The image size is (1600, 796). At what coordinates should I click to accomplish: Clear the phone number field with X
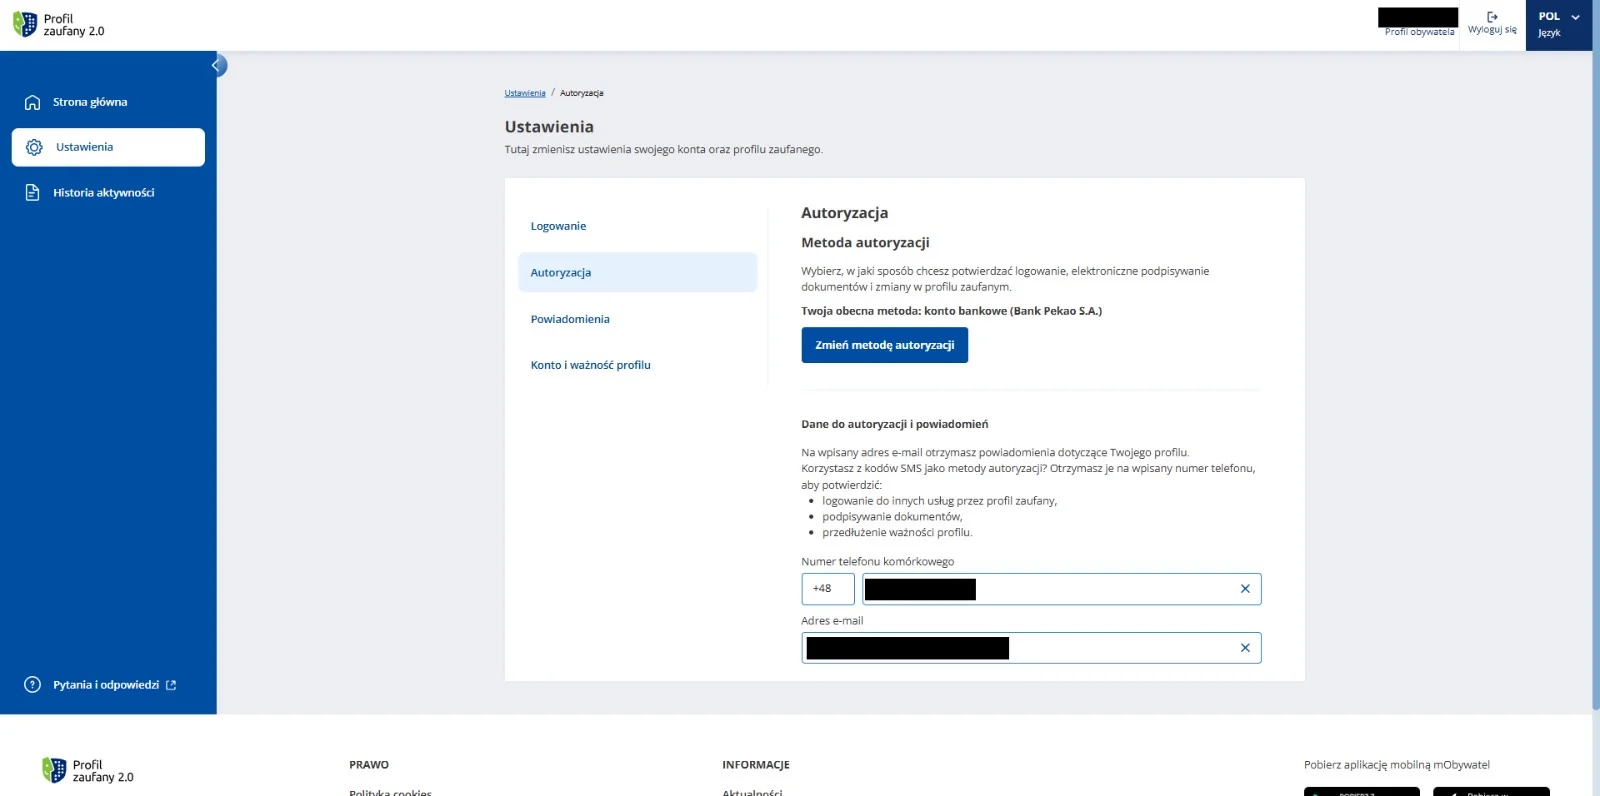[1245, 589]
